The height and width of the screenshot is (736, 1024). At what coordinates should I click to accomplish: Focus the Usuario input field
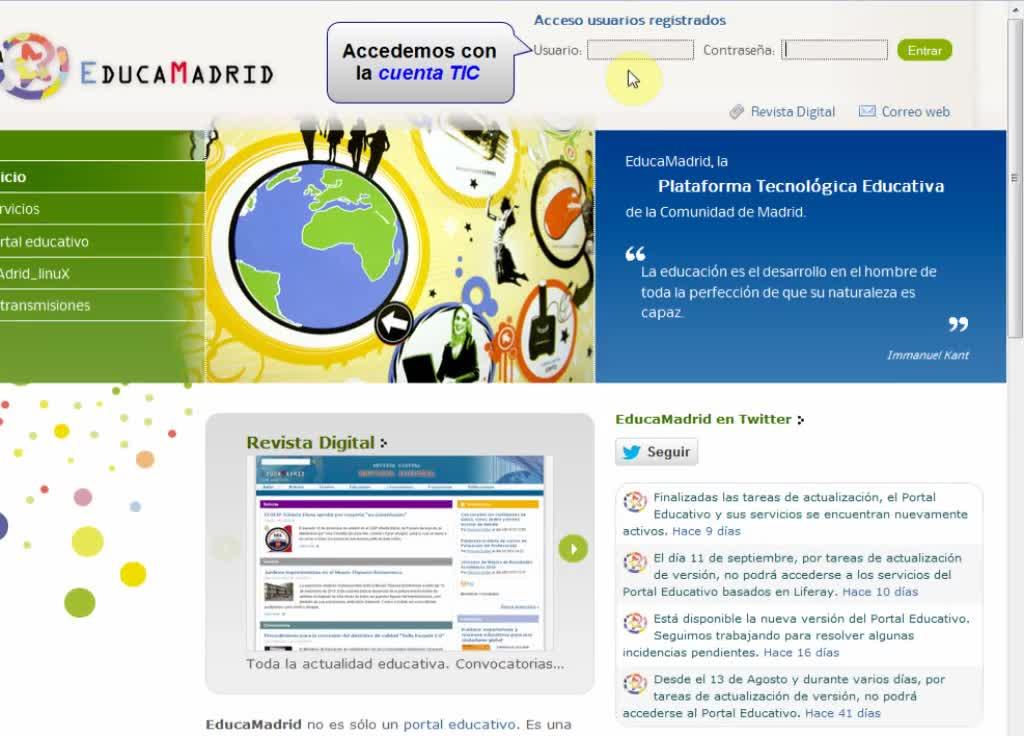(640, 50)
